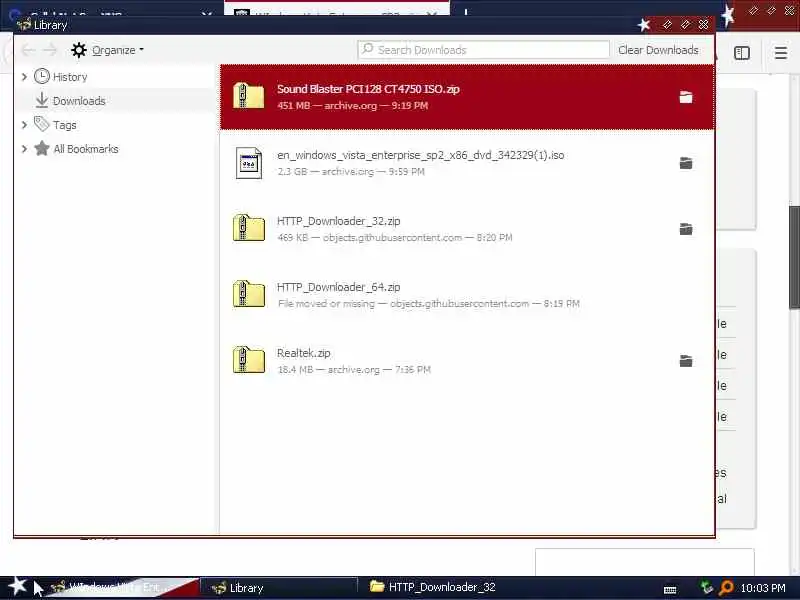Open folder for Sound Blaster PCI128 download
Image resolution: width=800 pixels, height=600 pixels.
686,97
